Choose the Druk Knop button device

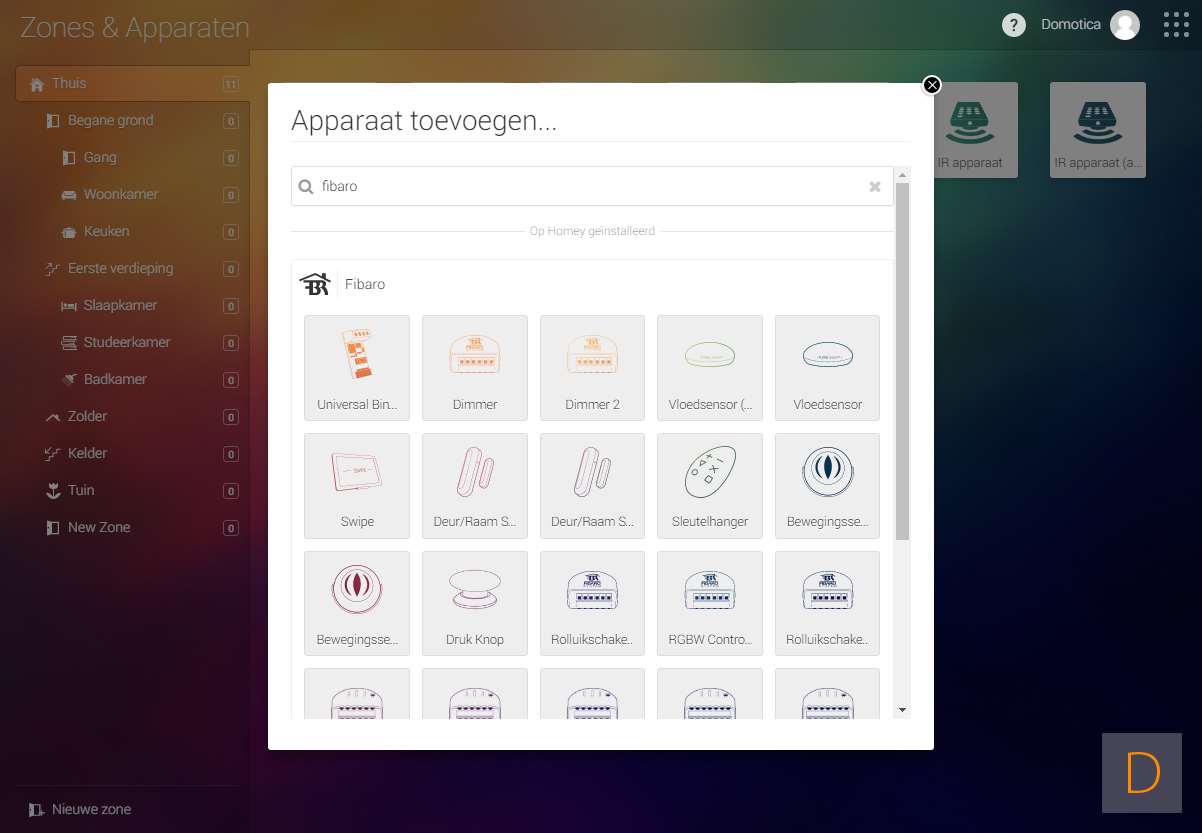[475, 603]
